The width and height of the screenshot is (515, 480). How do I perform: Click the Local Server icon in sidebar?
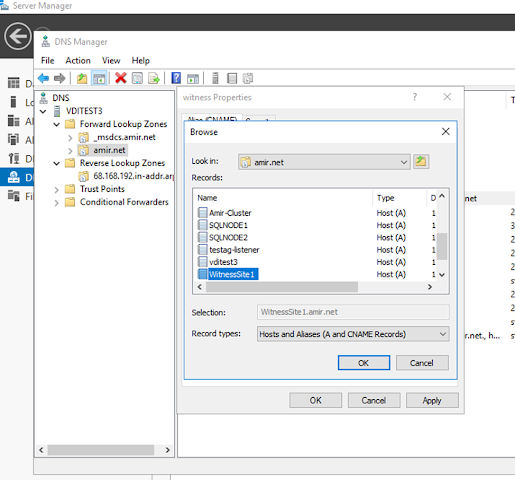click(x=13, y=102)
